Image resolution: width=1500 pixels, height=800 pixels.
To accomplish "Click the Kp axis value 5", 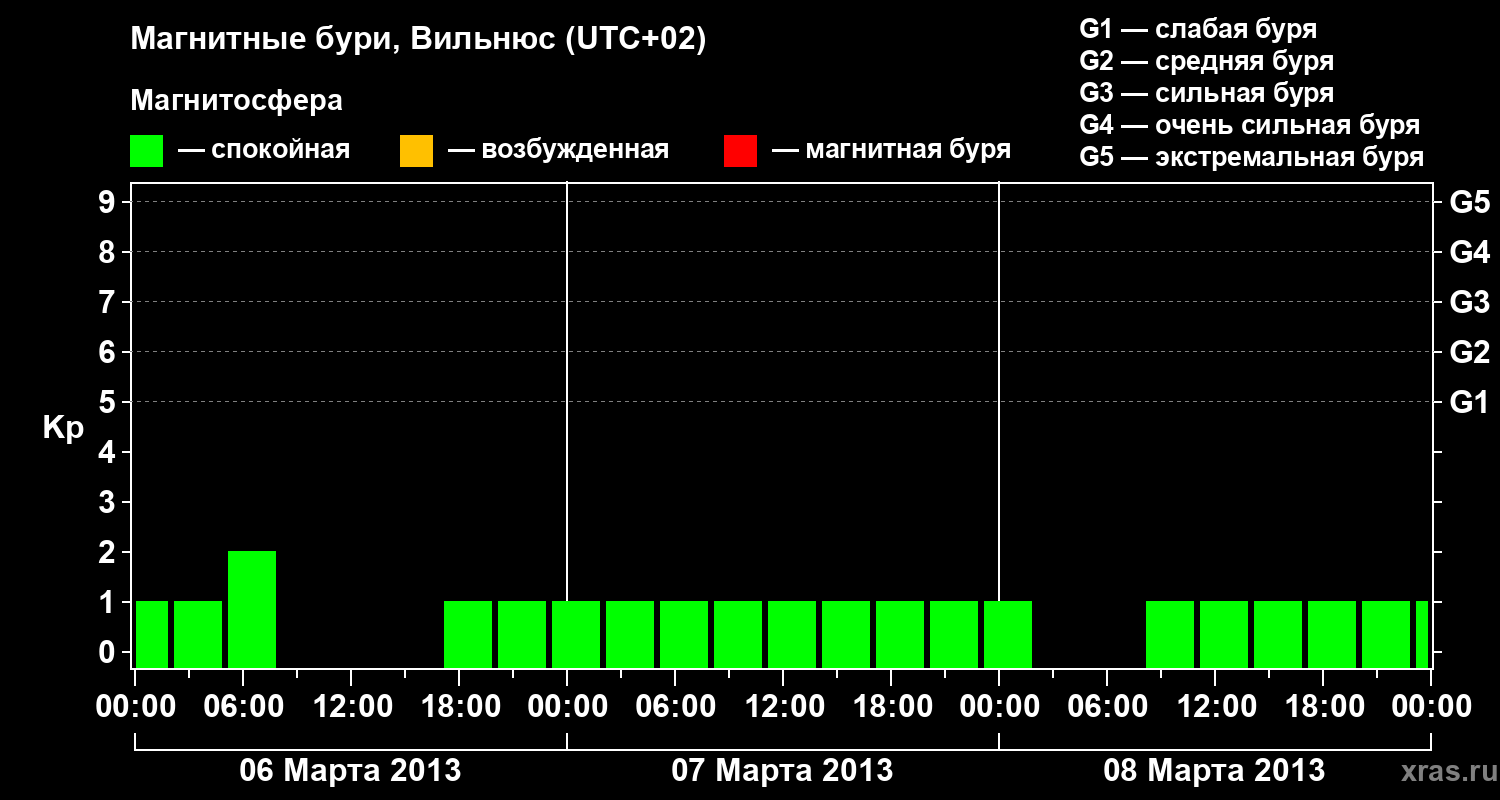I will pyautogui.click(x=109, y=402).
